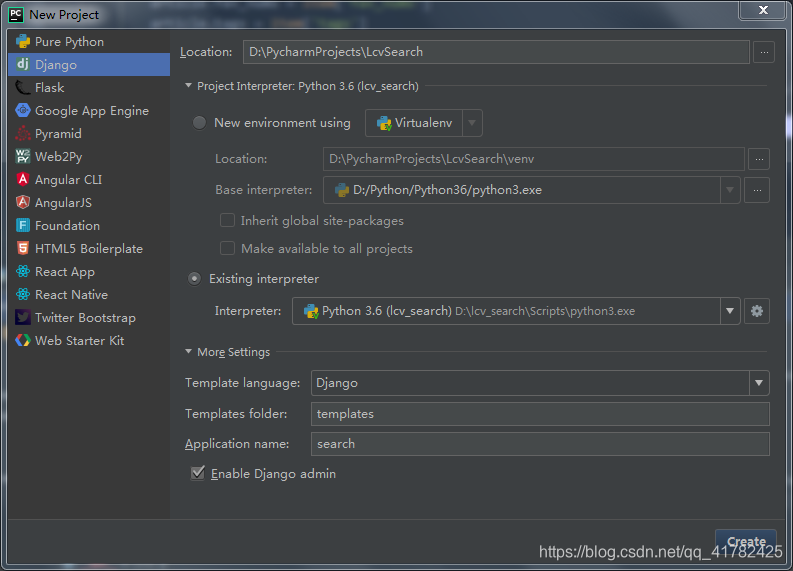The image size is (793, 571).
Task: Uncheck Enable Django admin checkbox
Action: (x=198, y=473)
